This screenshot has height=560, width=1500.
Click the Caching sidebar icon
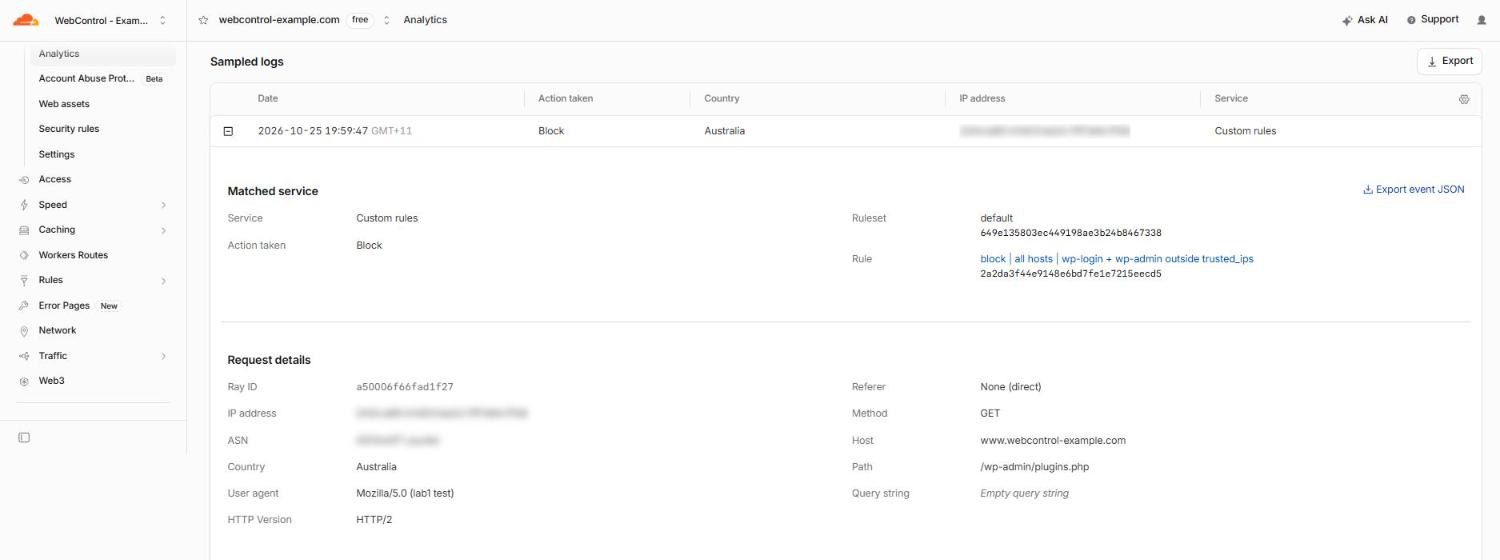point(24,230)
